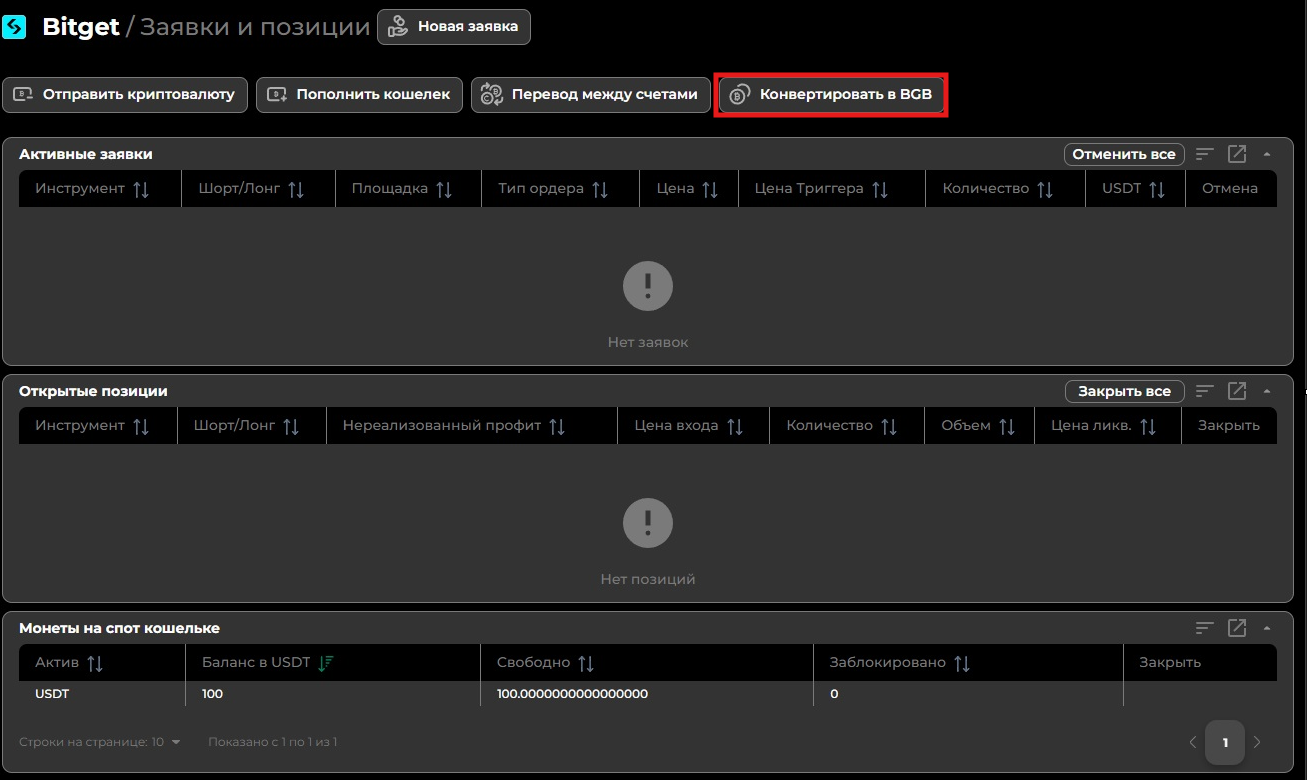Image resolution: width=1307 pixels, height=780 pixels.
Task: Collapse the Активные заявки panel
Action: coord(1267,154)
